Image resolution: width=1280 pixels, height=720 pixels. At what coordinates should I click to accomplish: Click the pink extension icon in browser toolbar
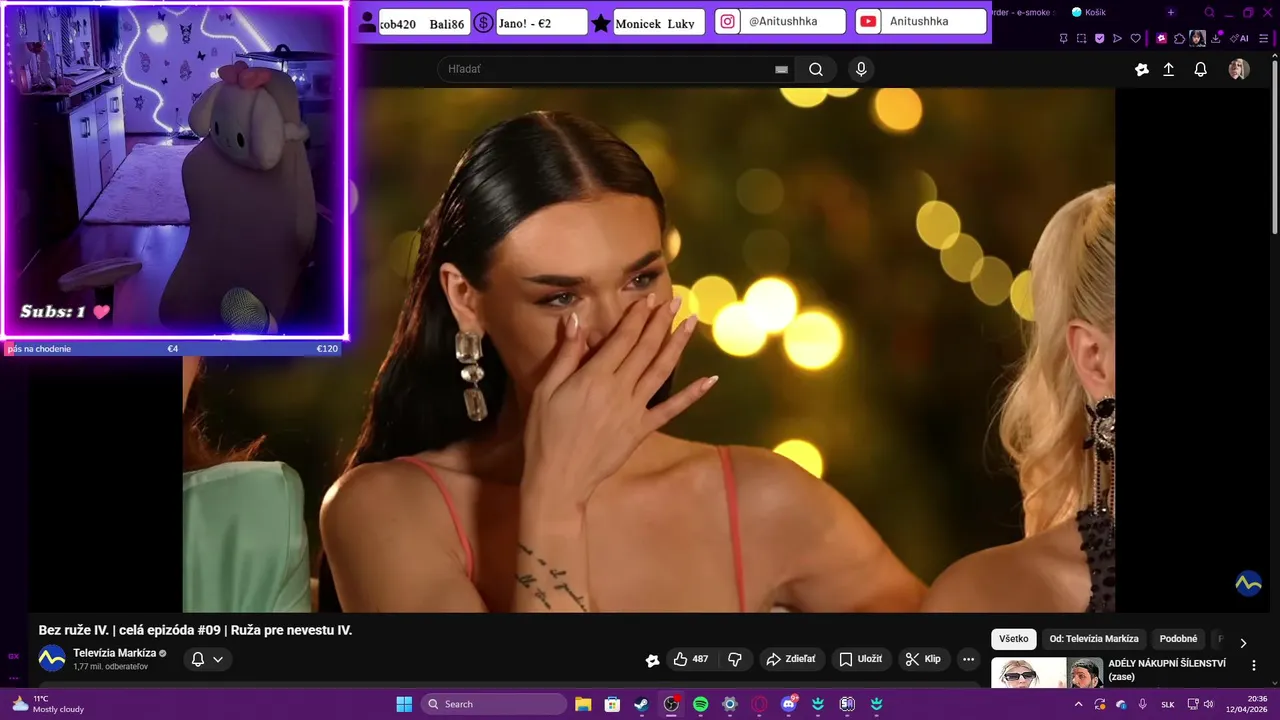pyautogui.click(x=1161, y=38)
